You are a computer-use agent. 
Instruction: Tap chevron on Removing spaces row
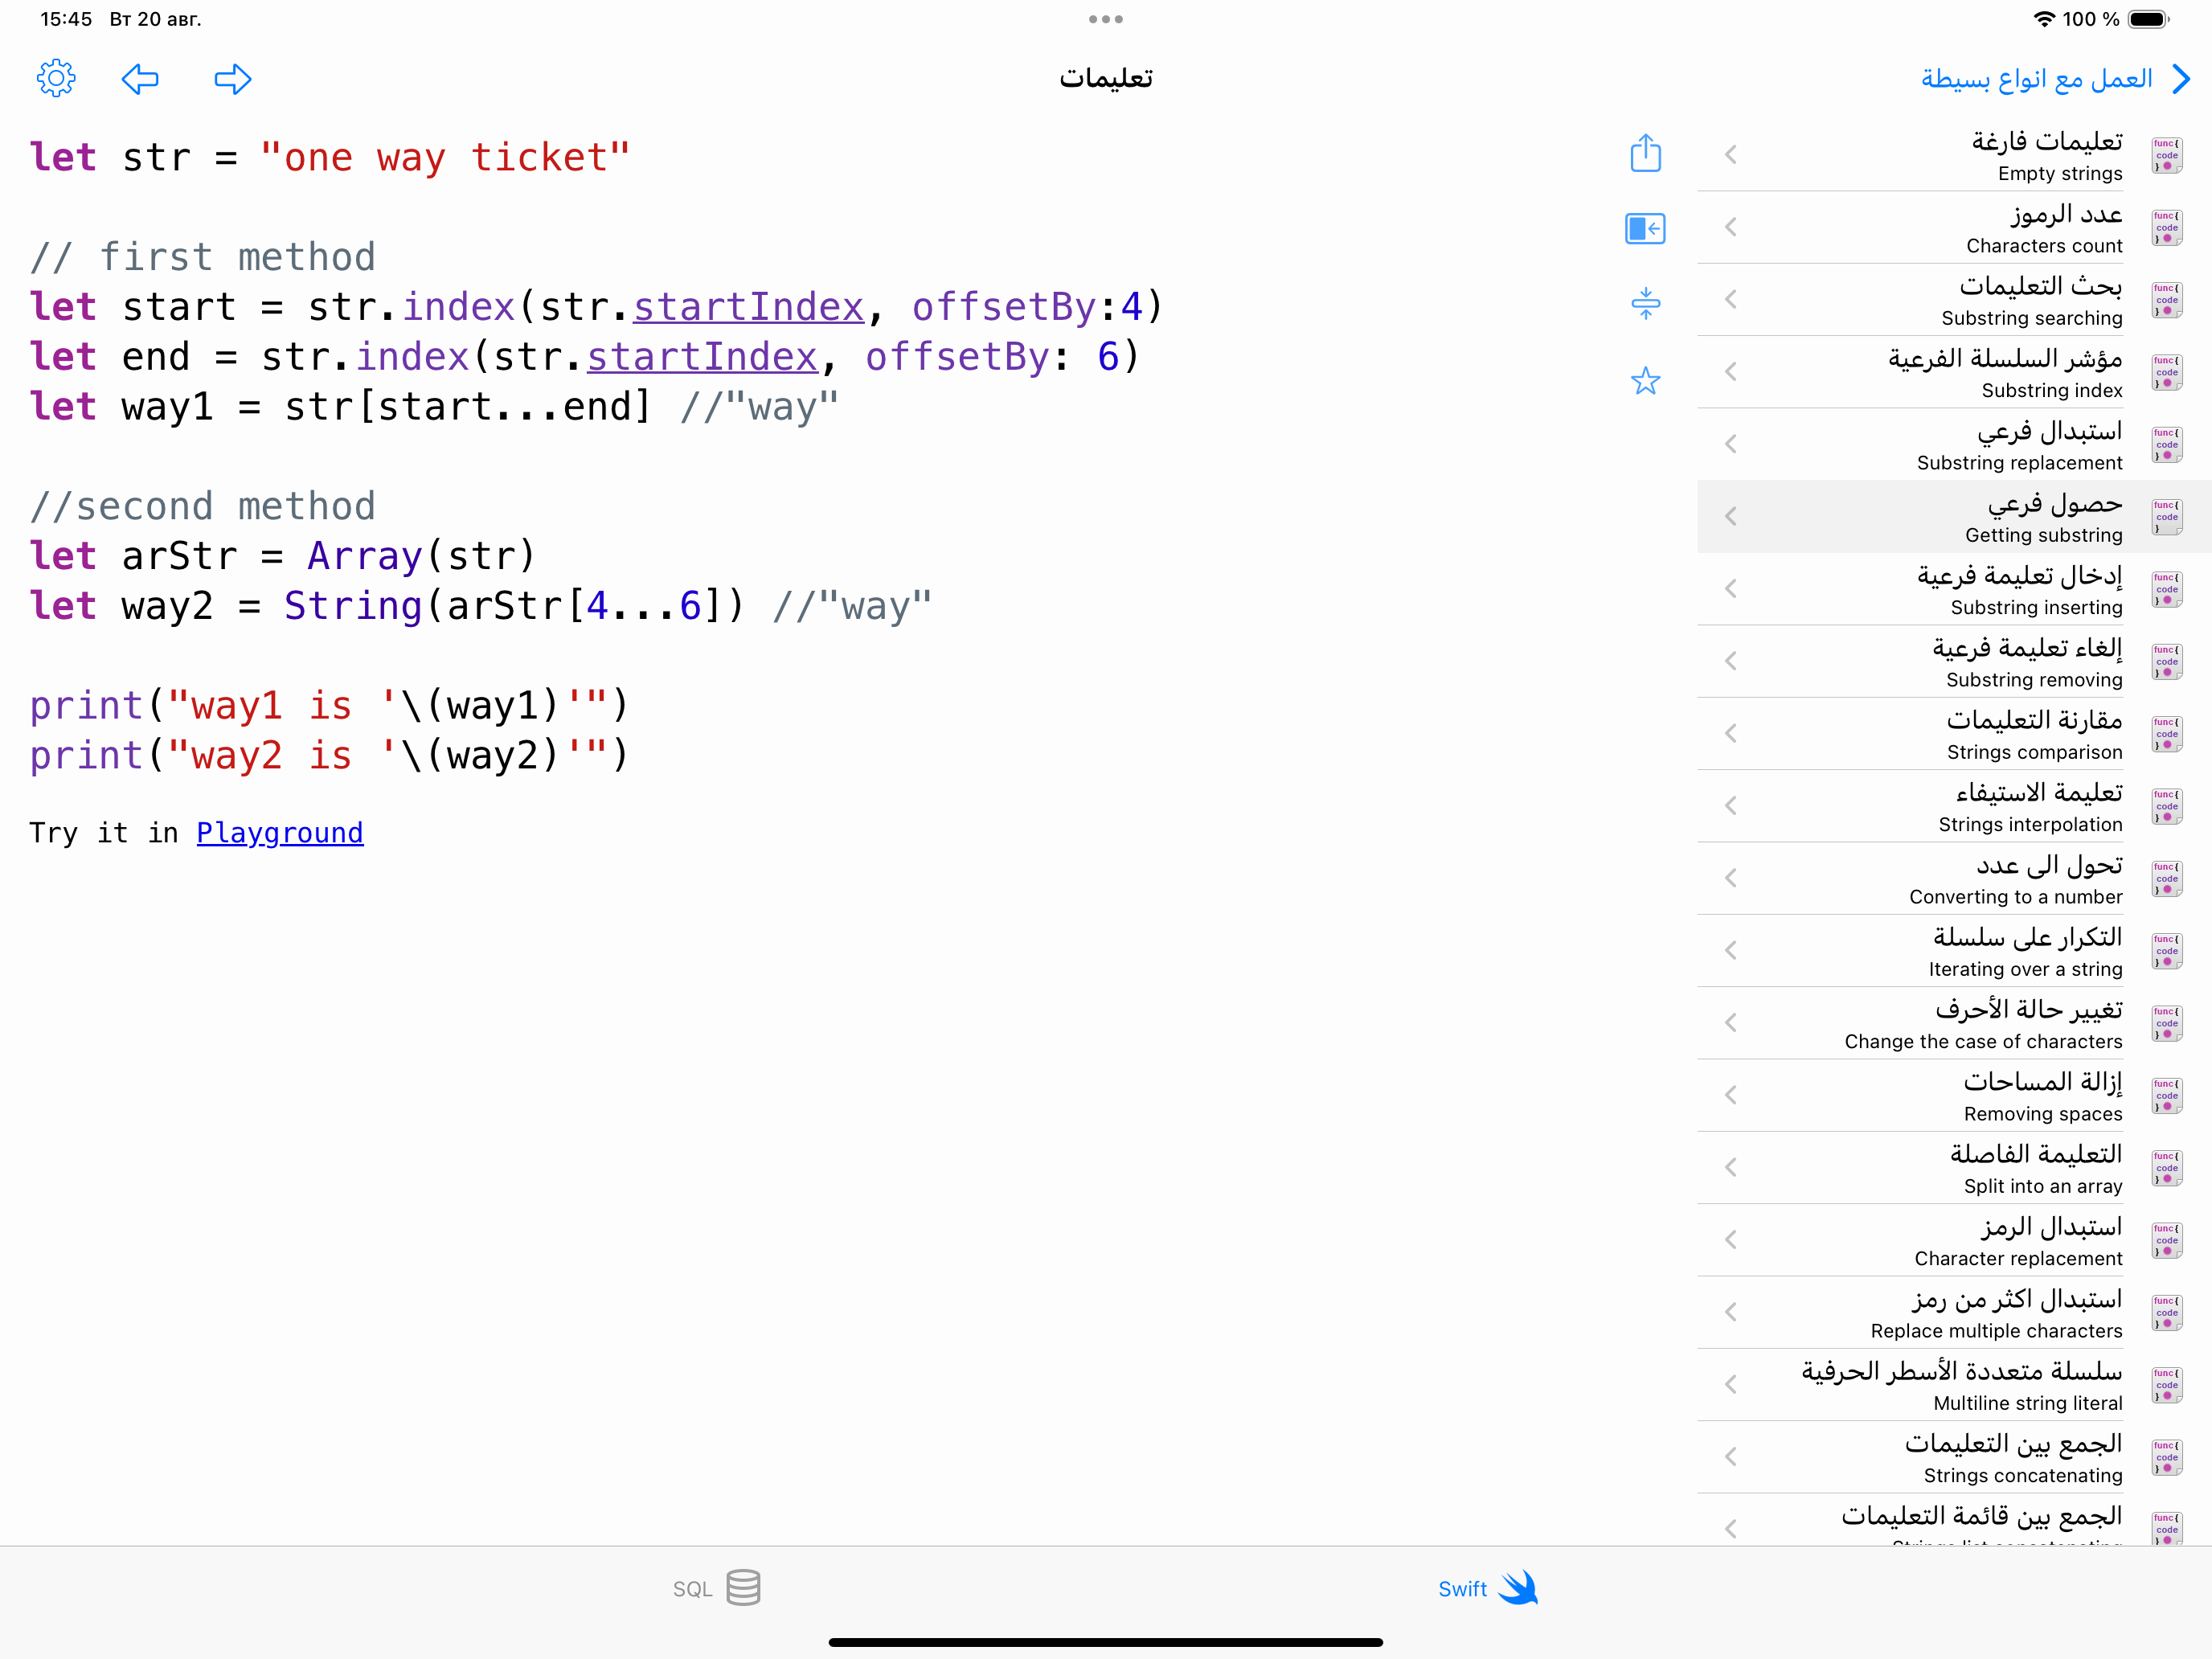pyautogui.click(x=1731, y=1095)
